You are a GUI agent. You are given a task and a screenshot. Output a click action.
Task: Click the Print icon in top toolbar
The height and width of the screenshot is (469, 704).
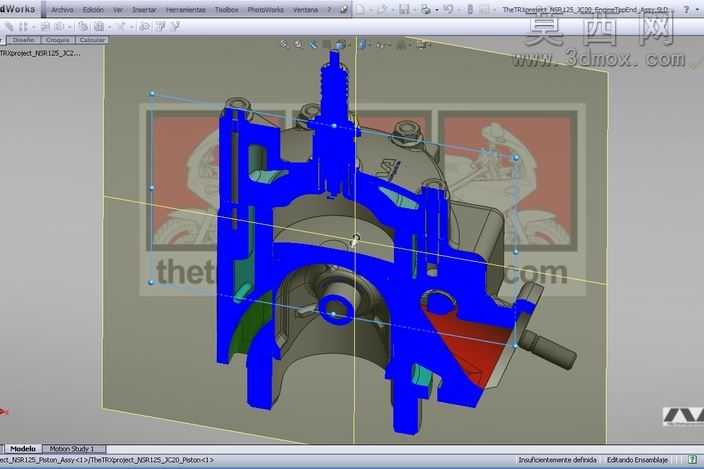tap(426, 9)
